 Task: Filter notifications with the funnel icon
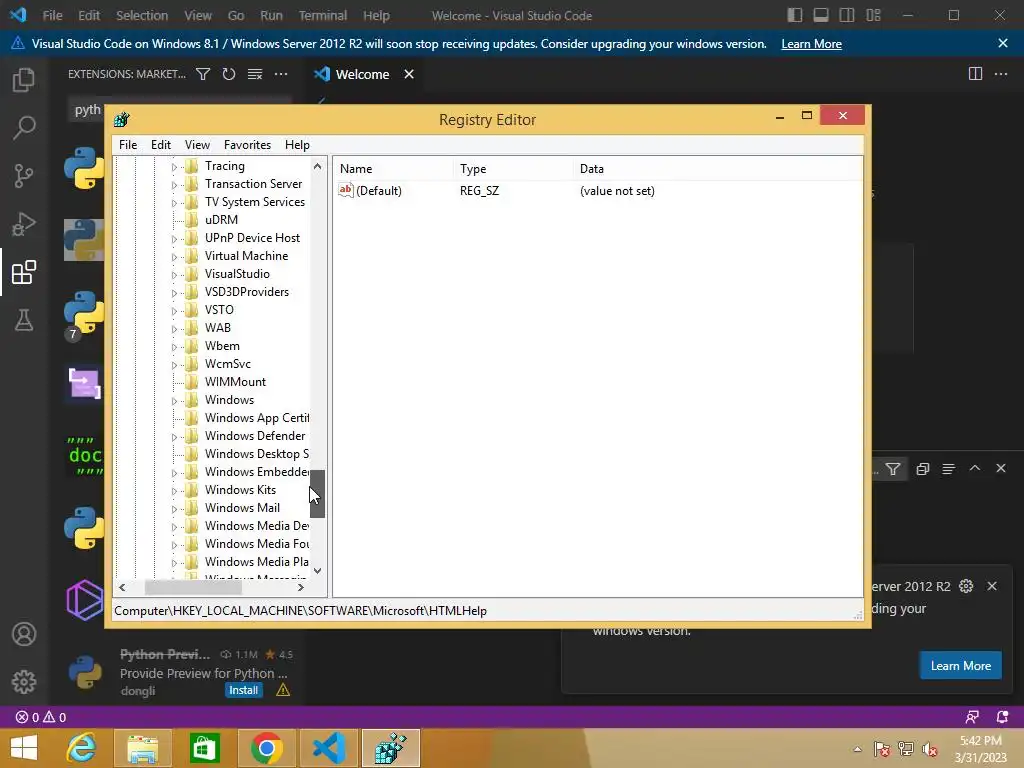tap(893, 469)
